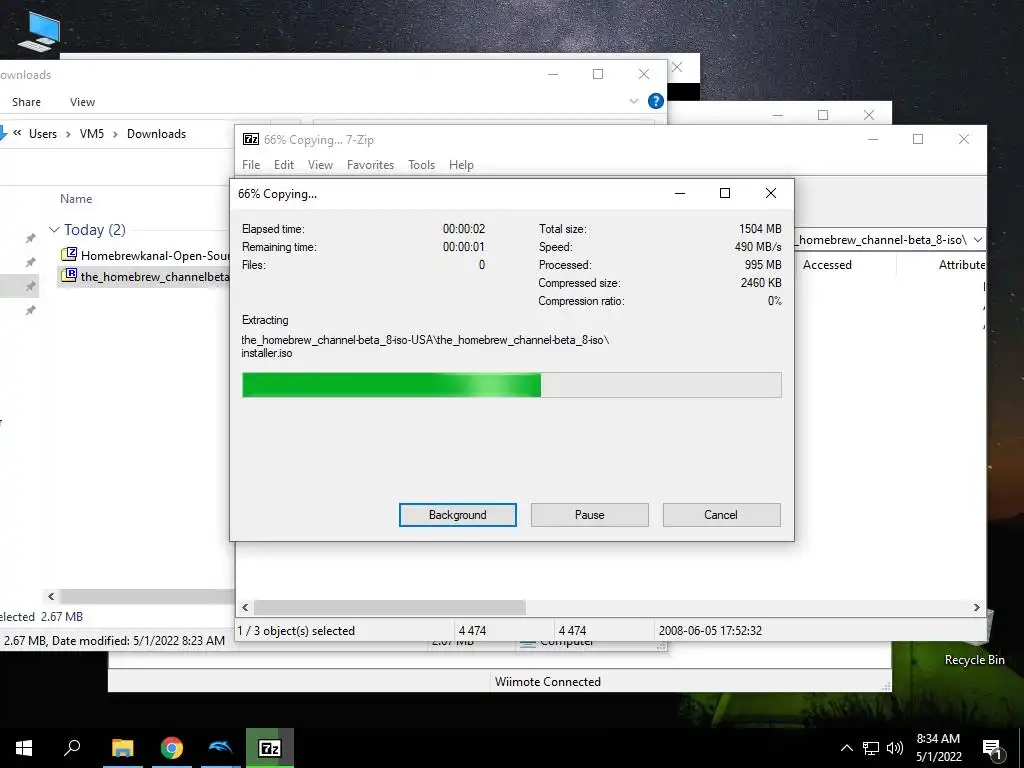Click the 7-Zip taskbar icon
Screen dimensions: 1024x768
270,748
